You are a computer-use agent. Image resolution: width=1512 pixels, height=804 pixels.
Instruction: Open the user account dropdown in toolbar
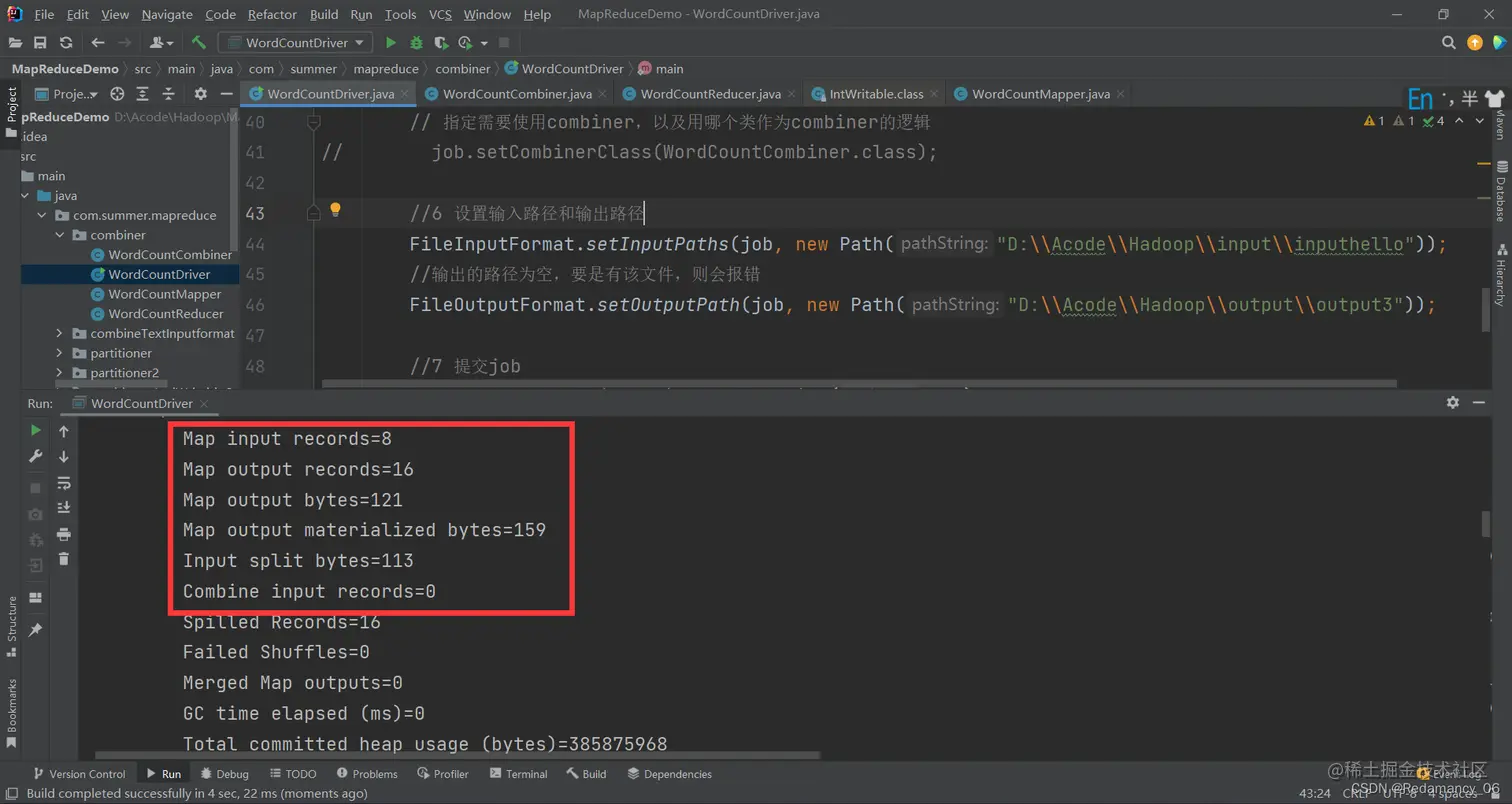pyautogui.click(x=161, y=43)
